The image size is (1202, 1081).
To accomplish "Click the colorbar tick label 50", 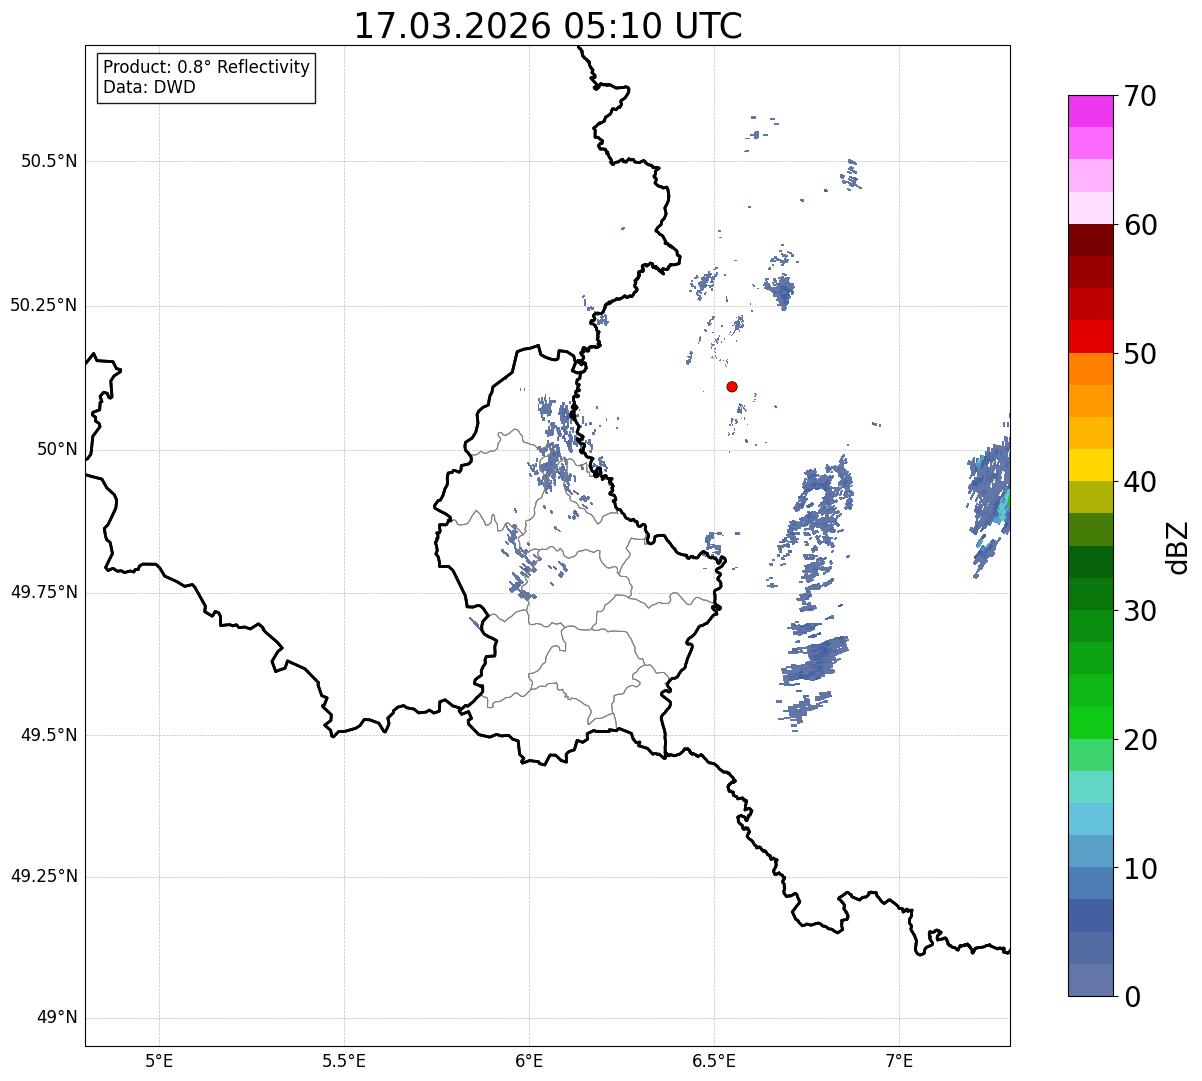I will (1140, 354).
